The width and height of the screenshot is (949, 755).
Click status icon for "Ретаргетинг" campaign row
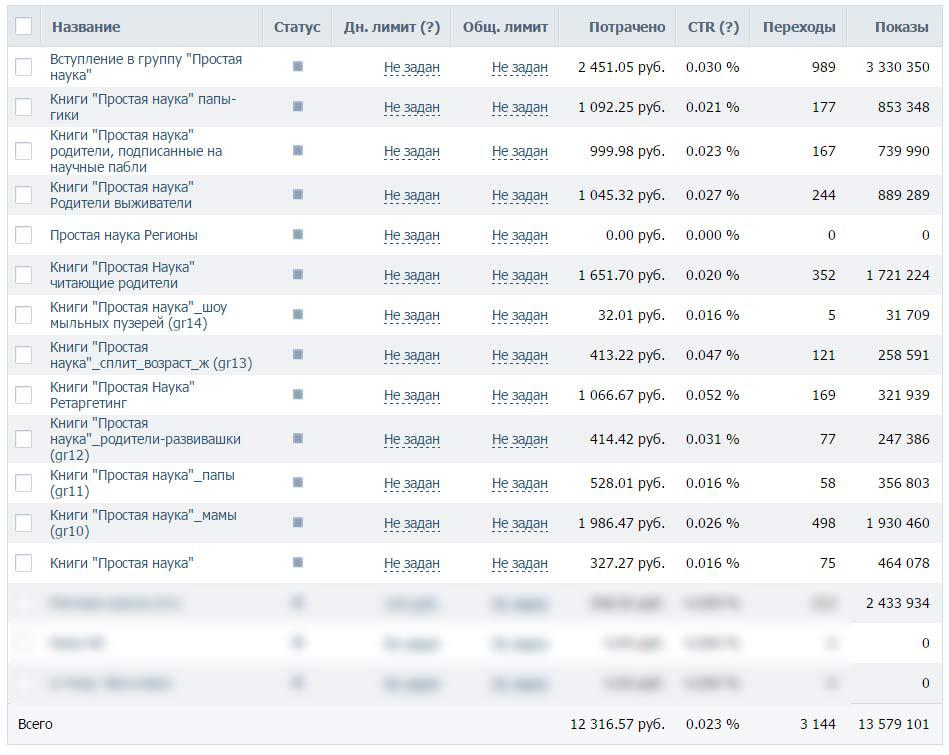click(298, 394)
